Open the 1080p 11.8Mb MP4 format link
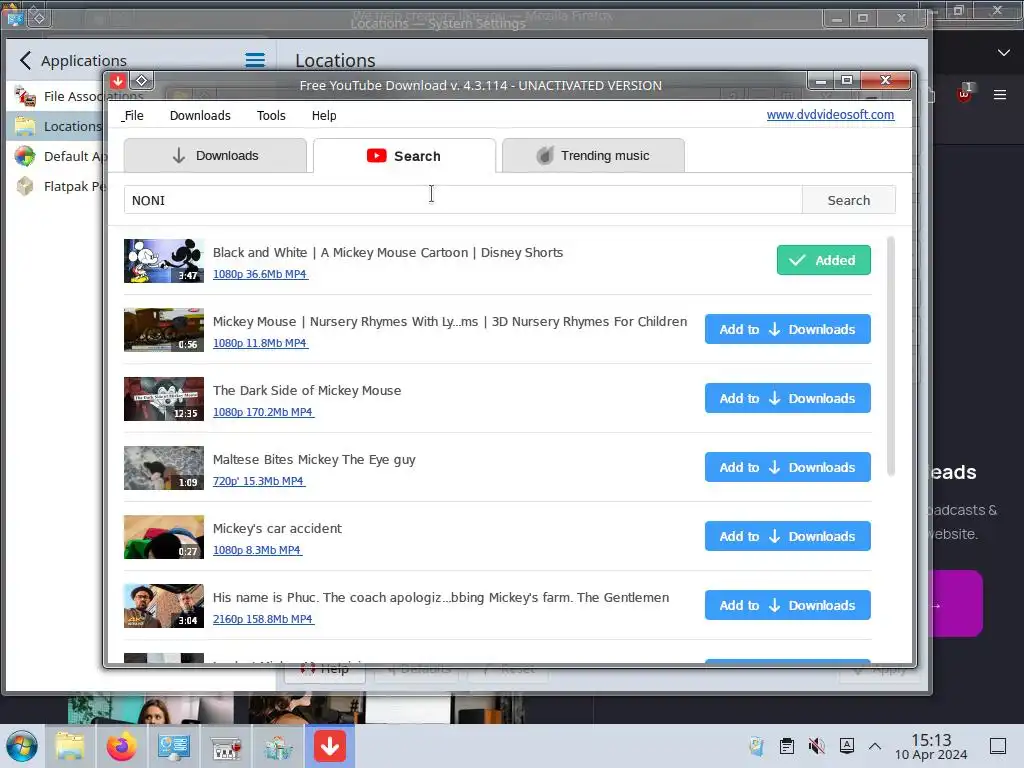Screen dimensions: 1024x768 pos(260,343)
